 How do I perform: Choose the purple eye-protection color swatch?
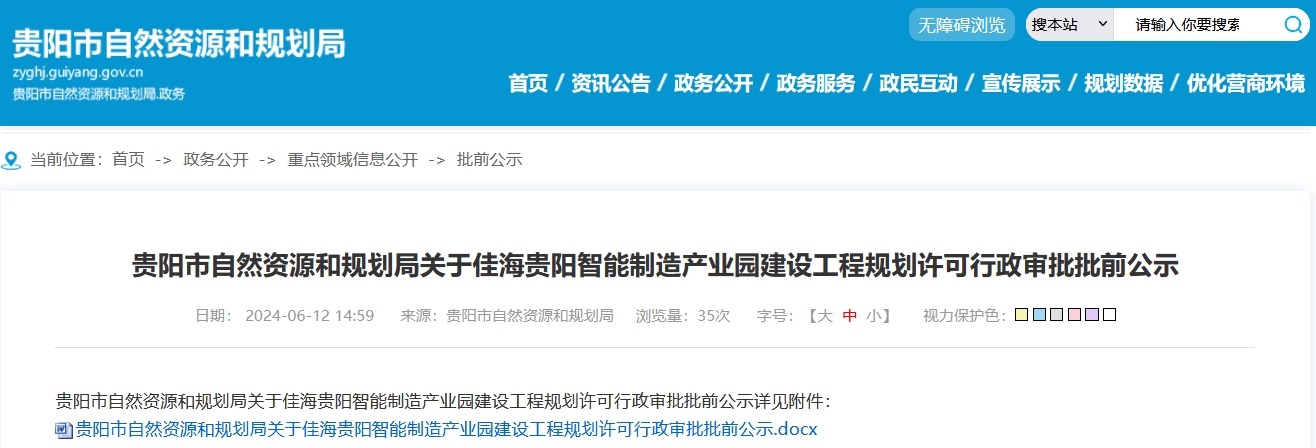click(1092, 315)
